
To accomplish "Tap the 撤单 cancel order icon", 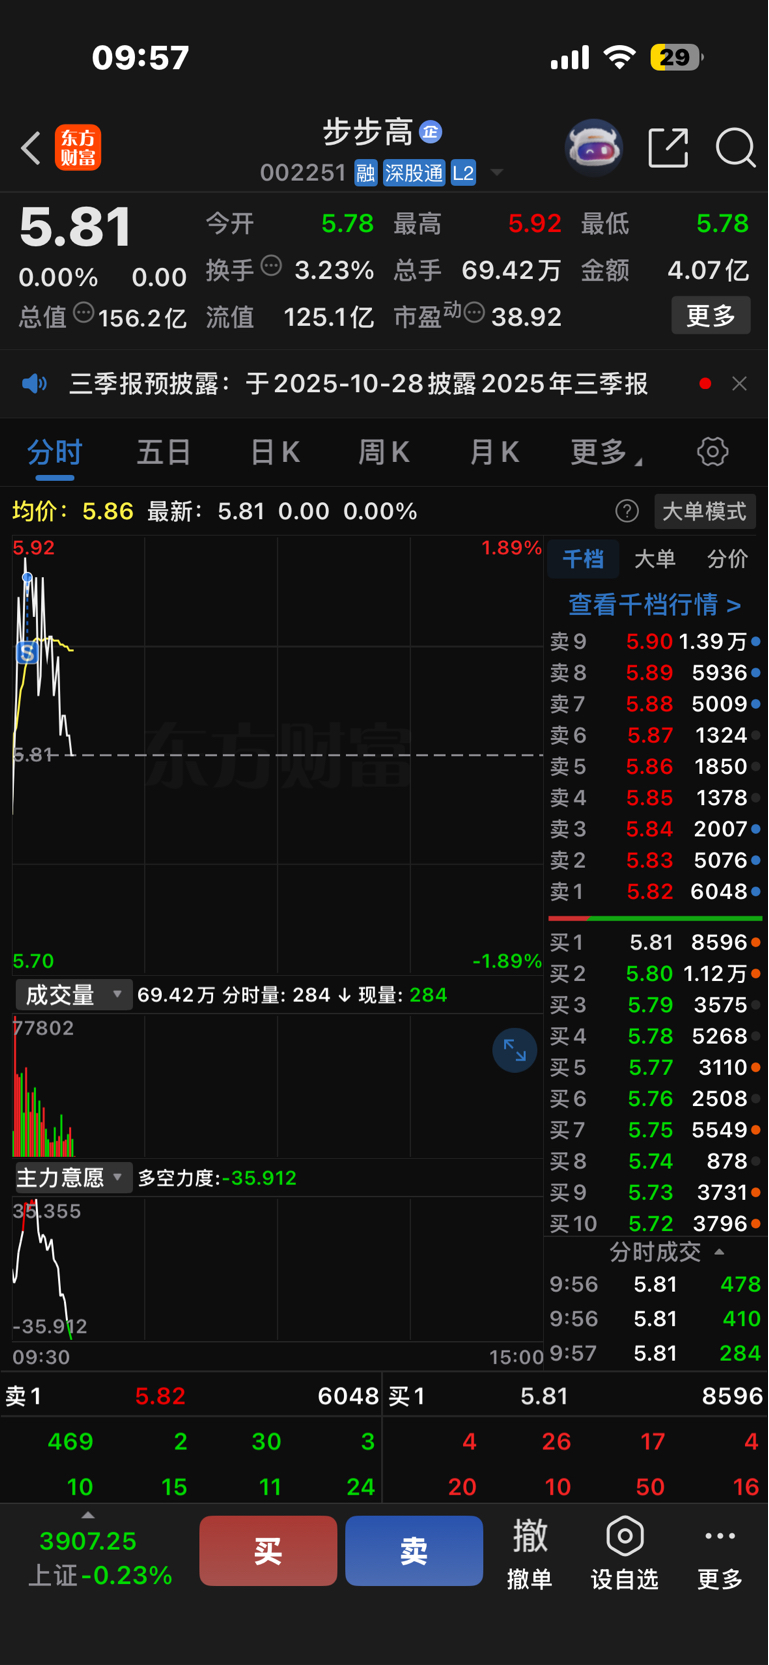I will click(x=530, y=1552).
